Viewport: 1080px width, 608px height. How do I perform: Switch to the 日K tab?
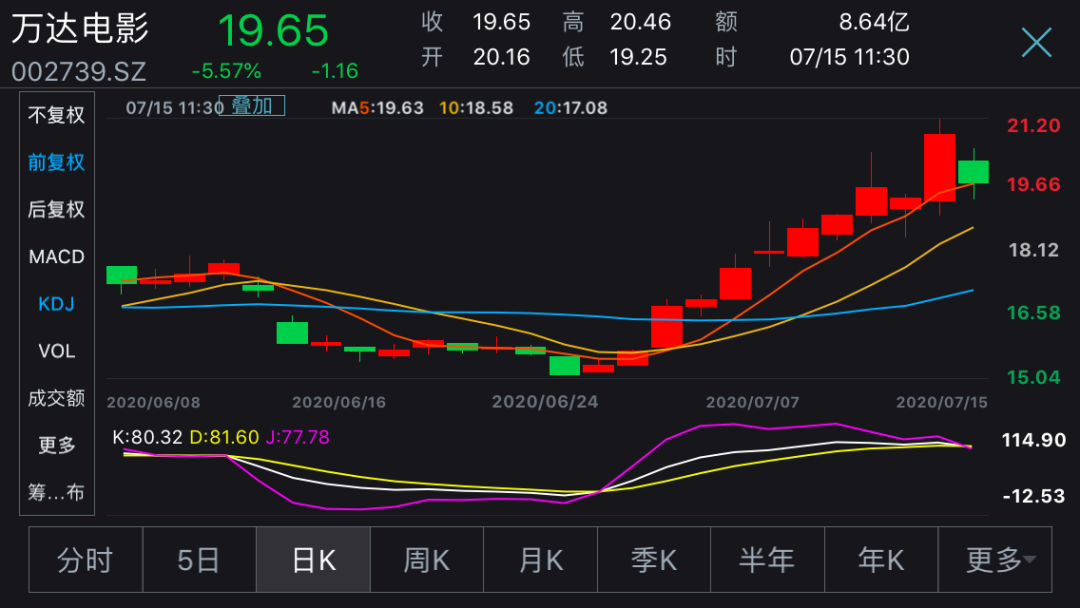point(313,560)
